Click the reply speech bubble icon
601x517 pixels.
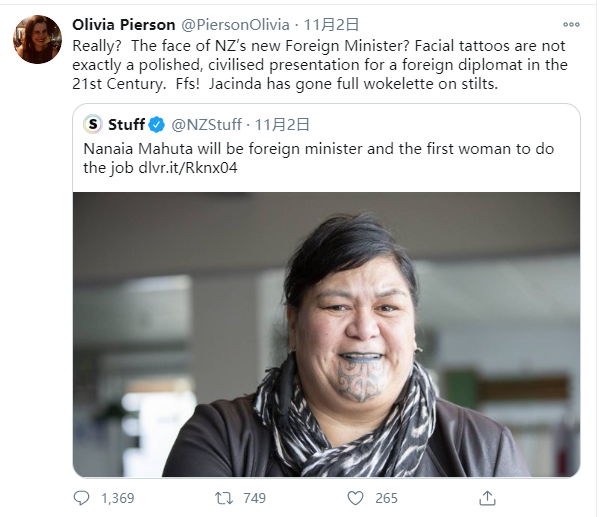[x=82, y=497]
